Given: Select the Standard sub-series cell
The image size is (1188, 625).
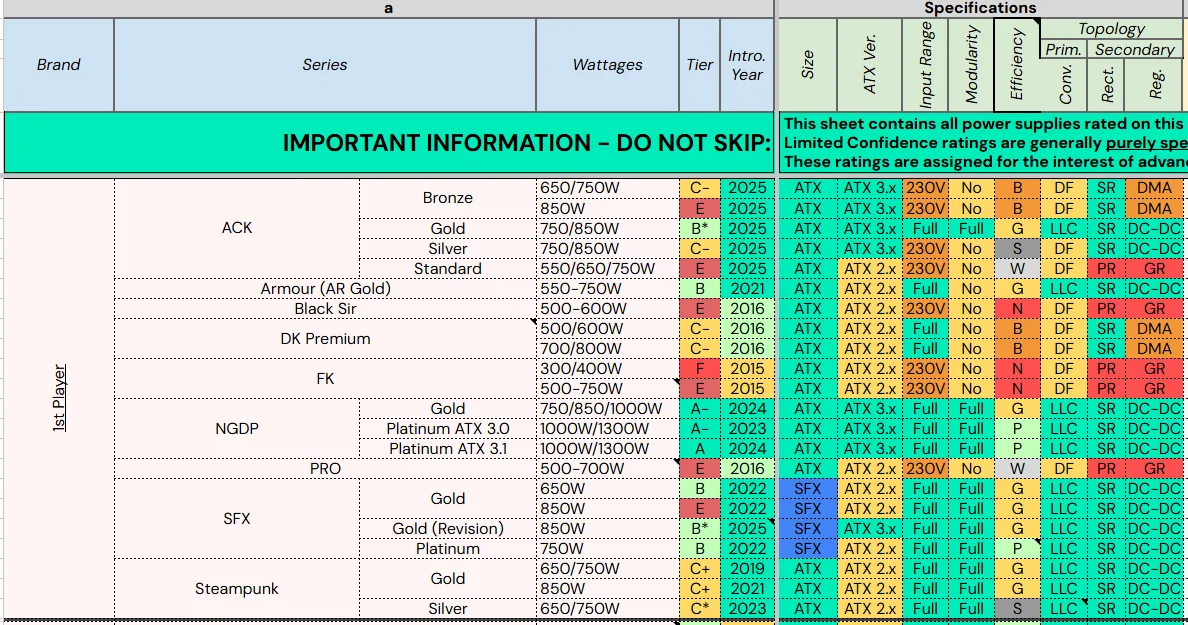Looking at the screenshot, I should coord(448,268).
